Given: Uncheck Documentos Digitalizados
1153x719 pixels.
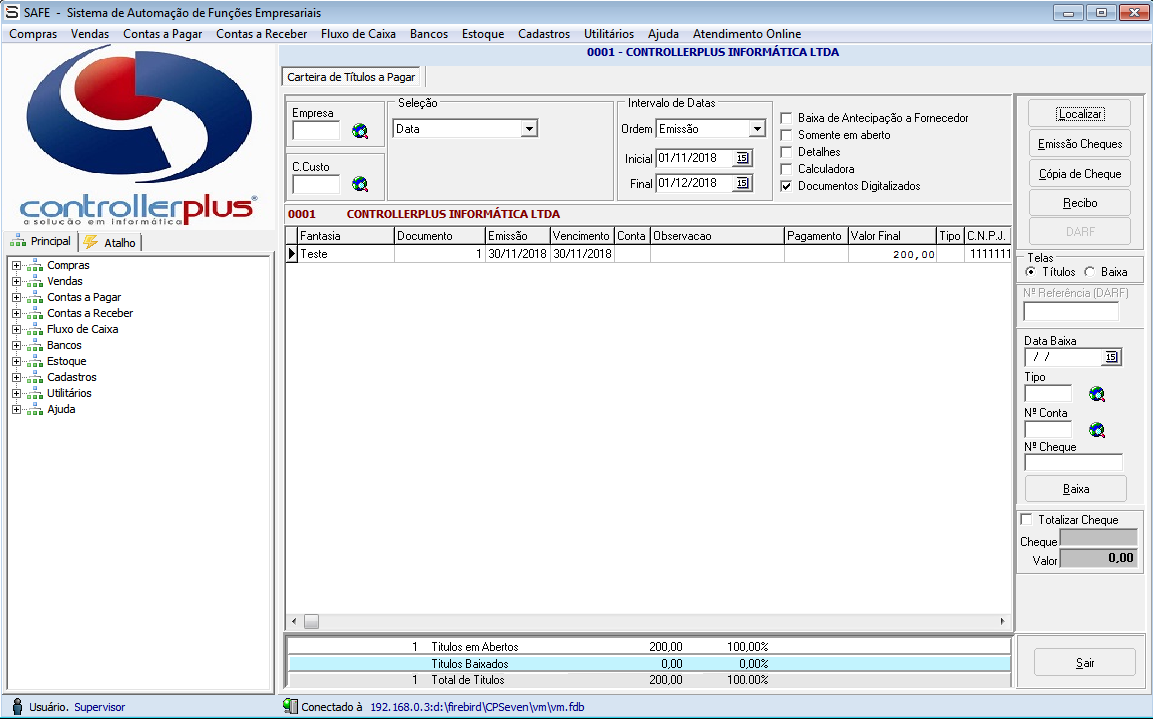Looking at the screenshot, I should [786, 186].
